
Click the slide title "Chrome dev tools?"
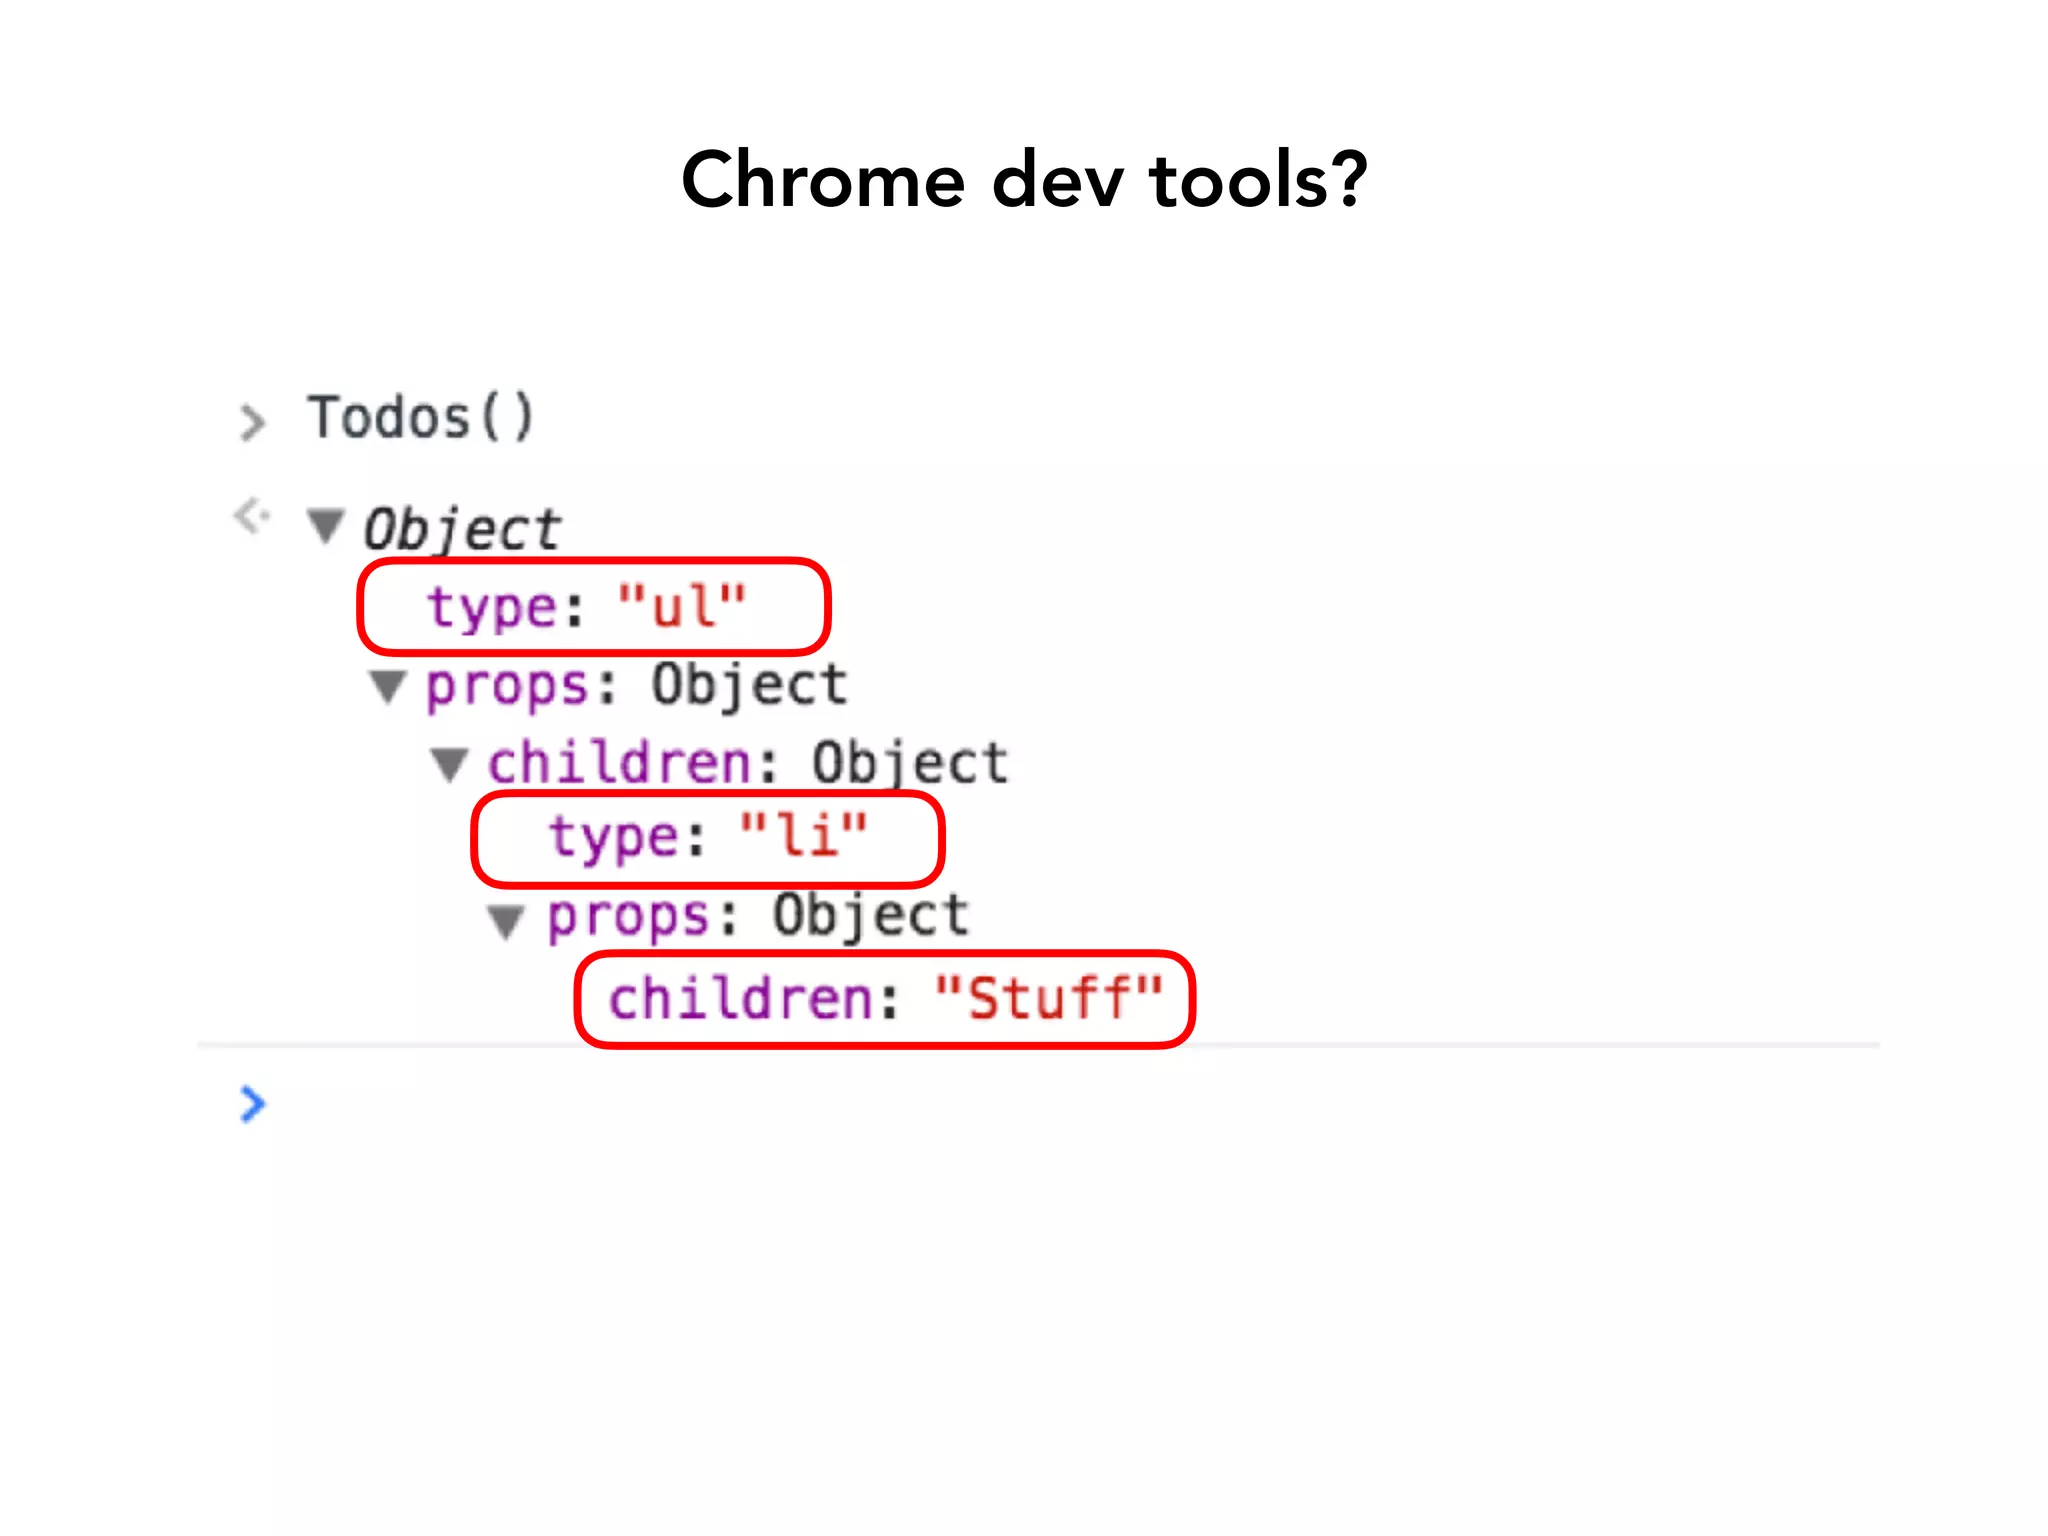click(1024, 180)
